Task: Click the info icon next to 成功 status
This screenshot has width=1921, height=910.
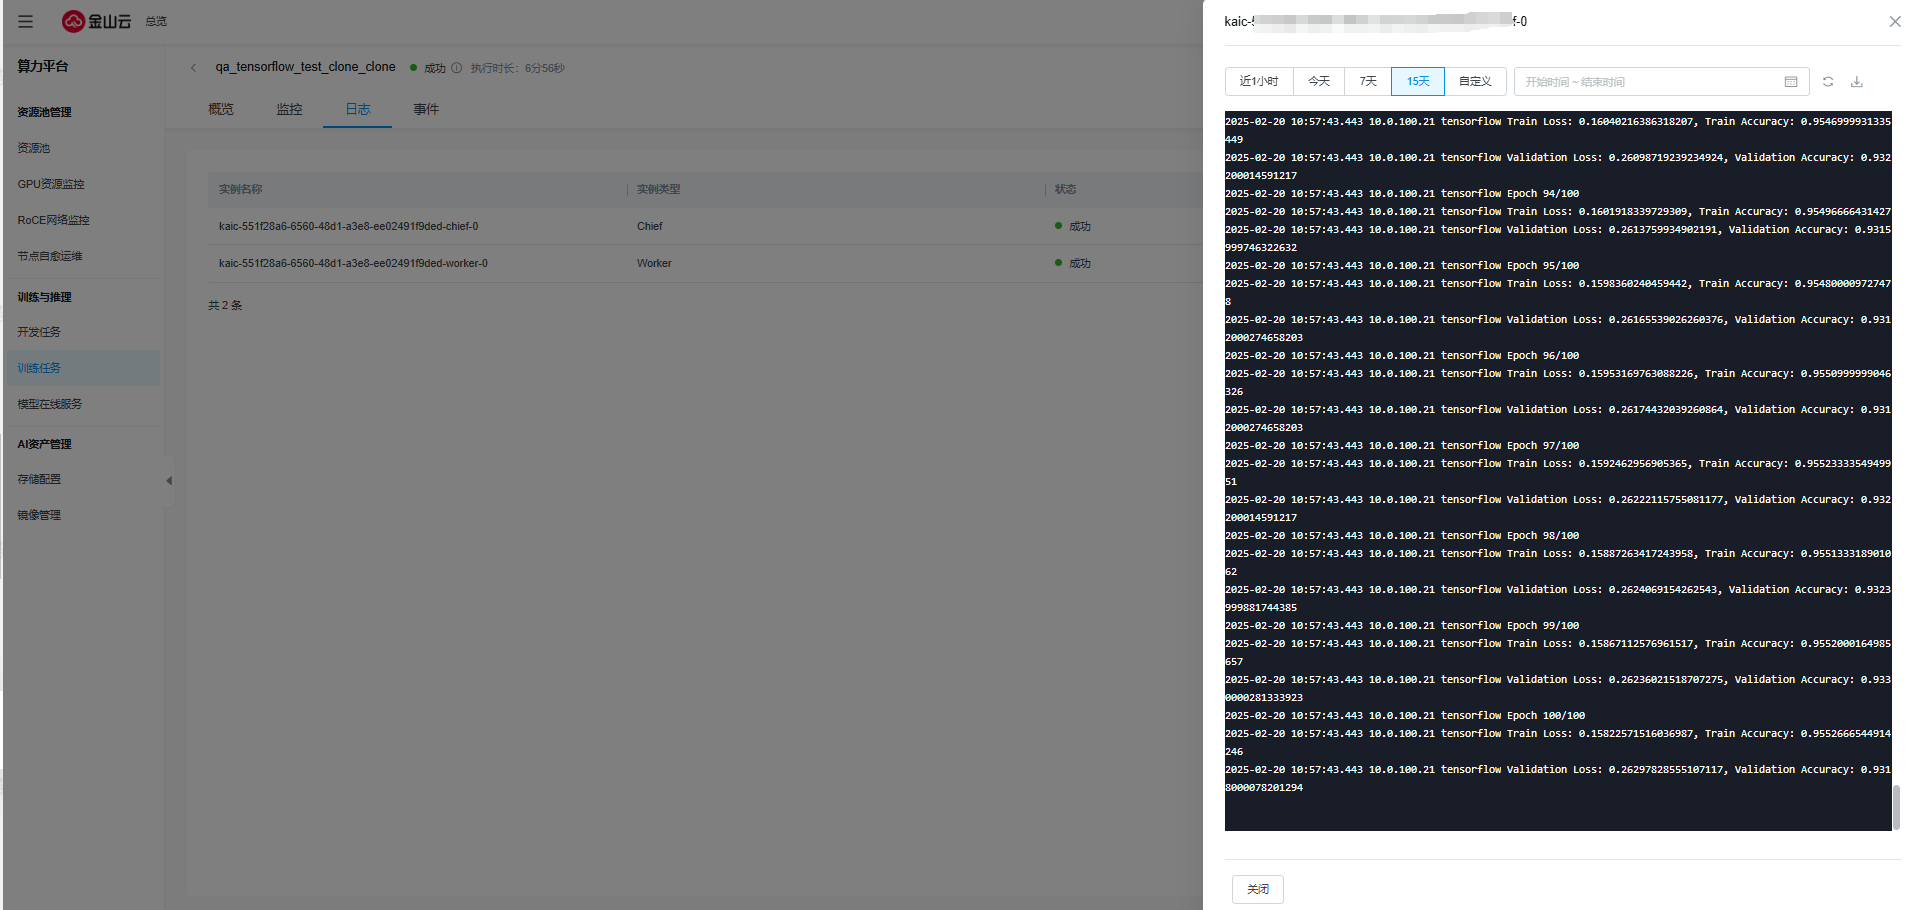Action: (457, 68)
